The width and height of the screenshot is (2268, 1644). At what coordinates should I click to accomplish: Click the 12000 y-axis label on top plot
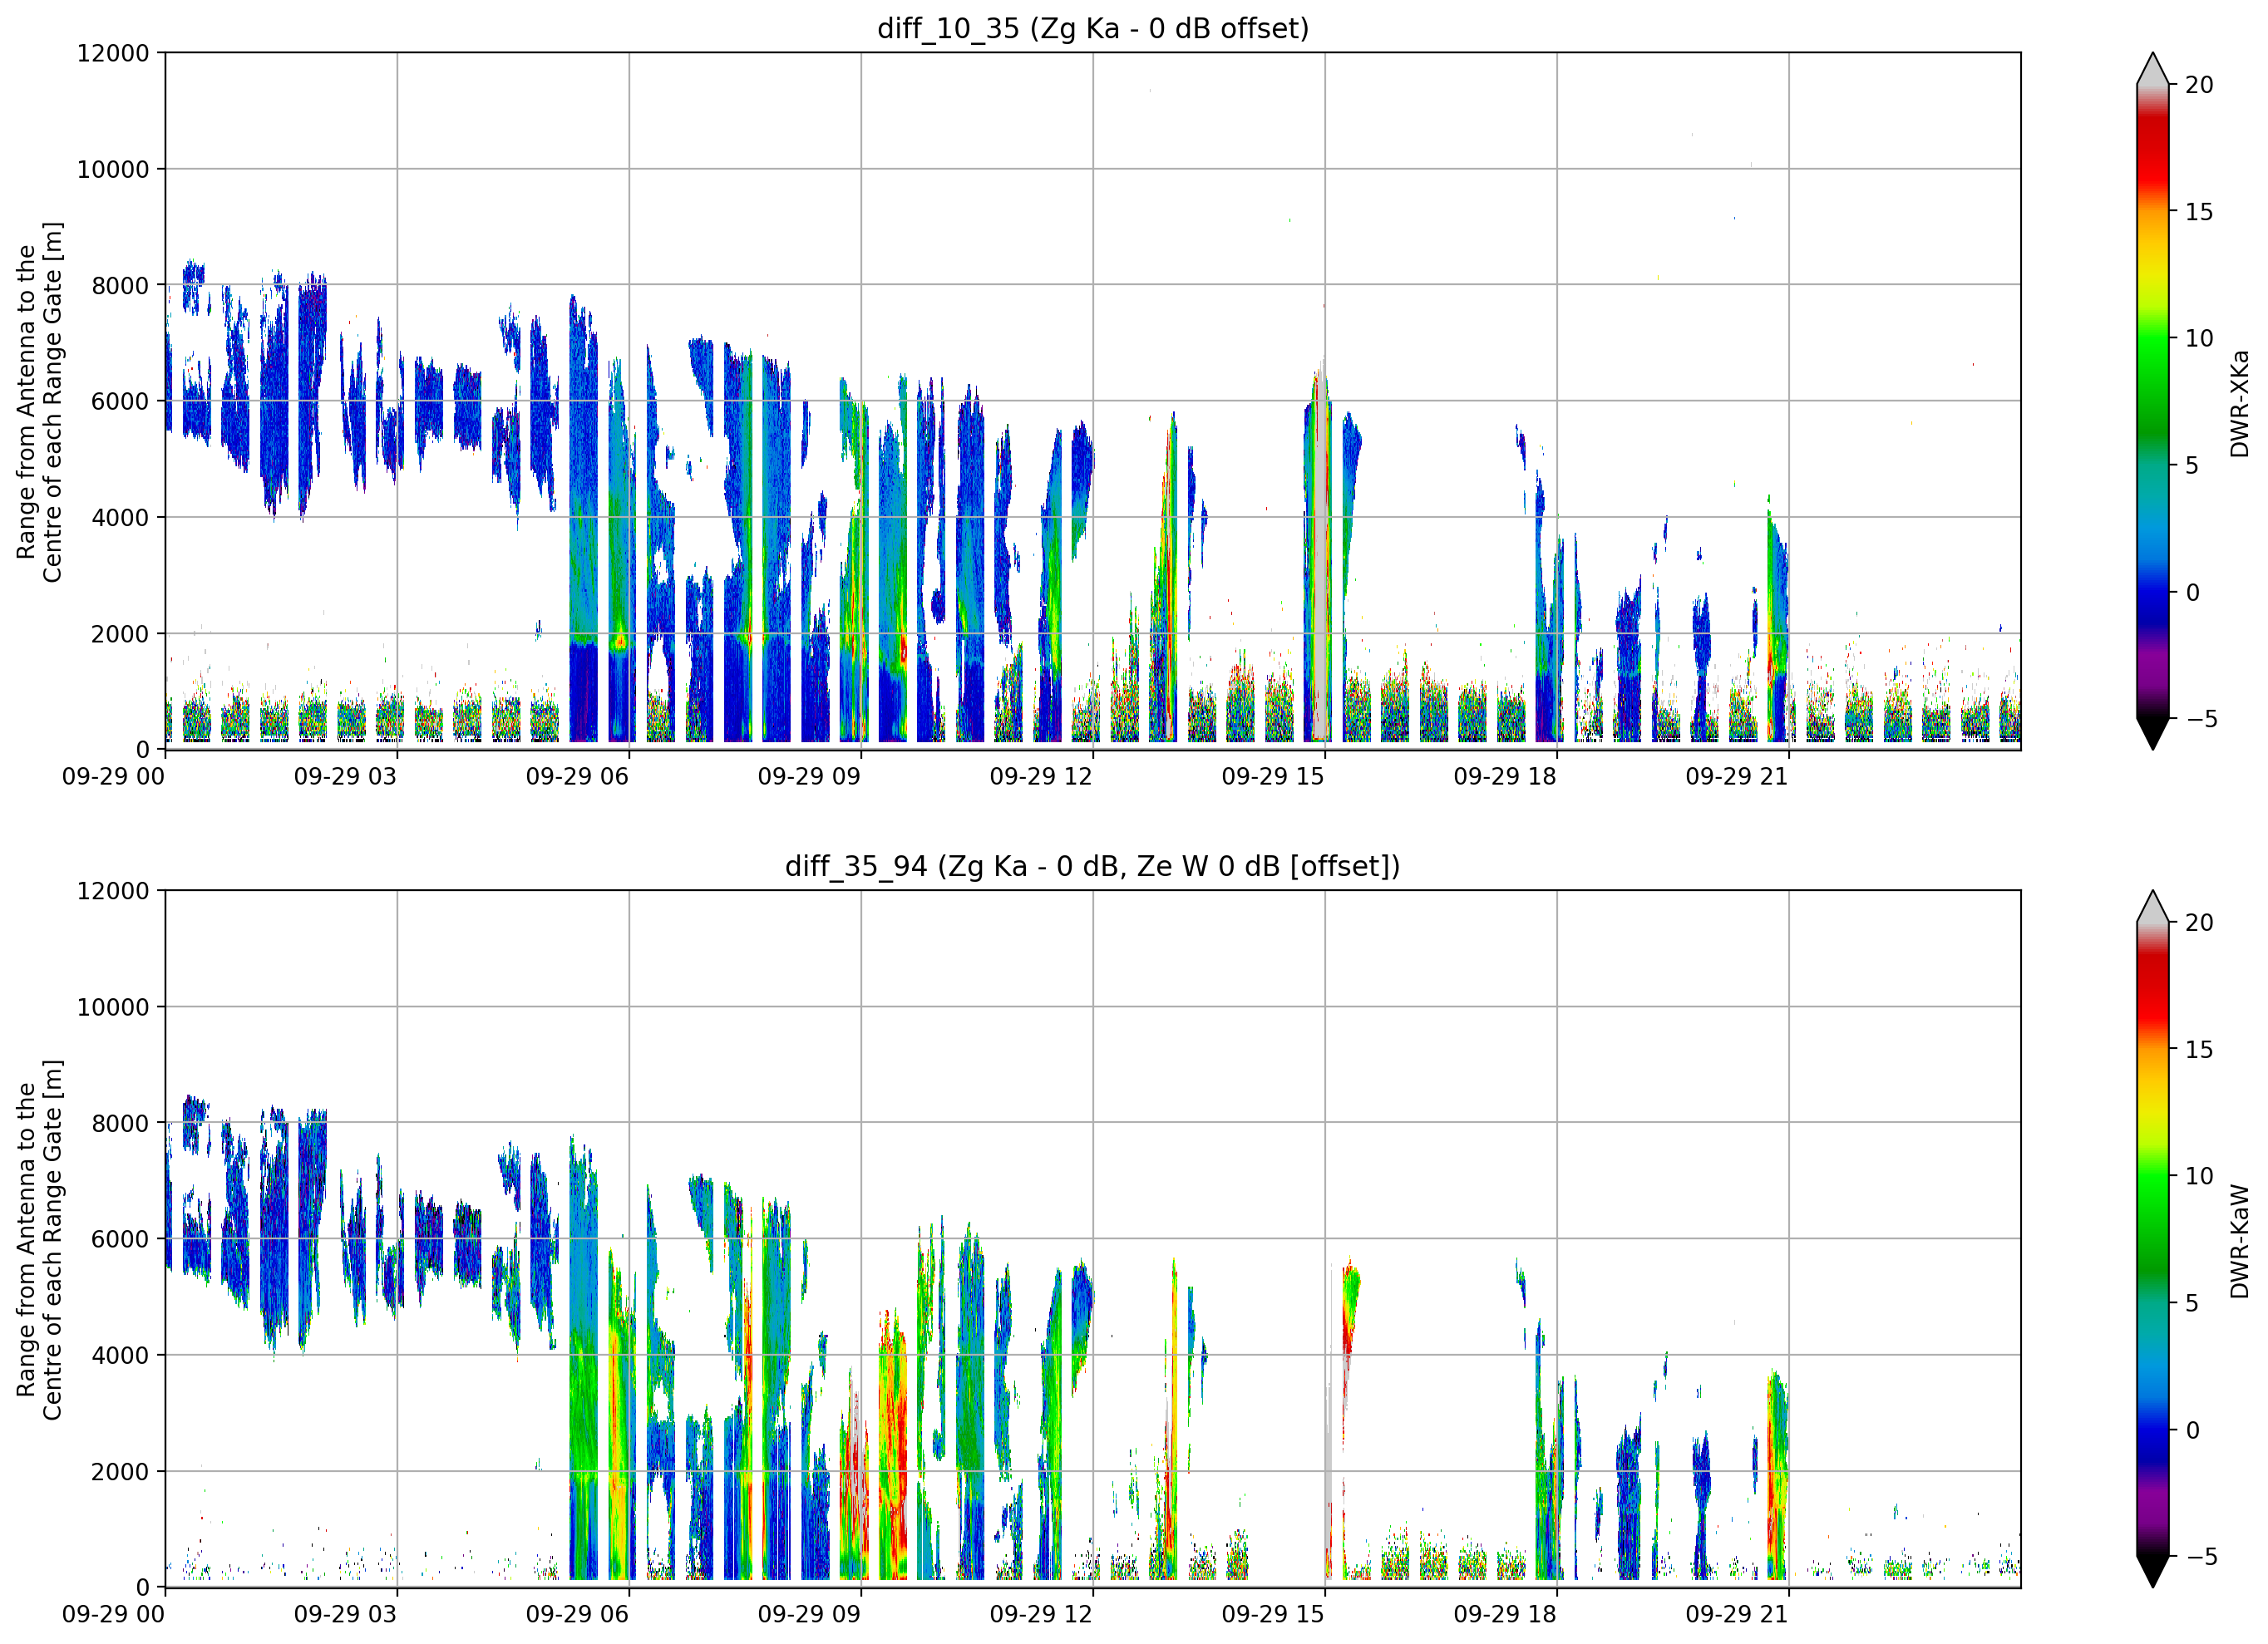click(113, 53)
